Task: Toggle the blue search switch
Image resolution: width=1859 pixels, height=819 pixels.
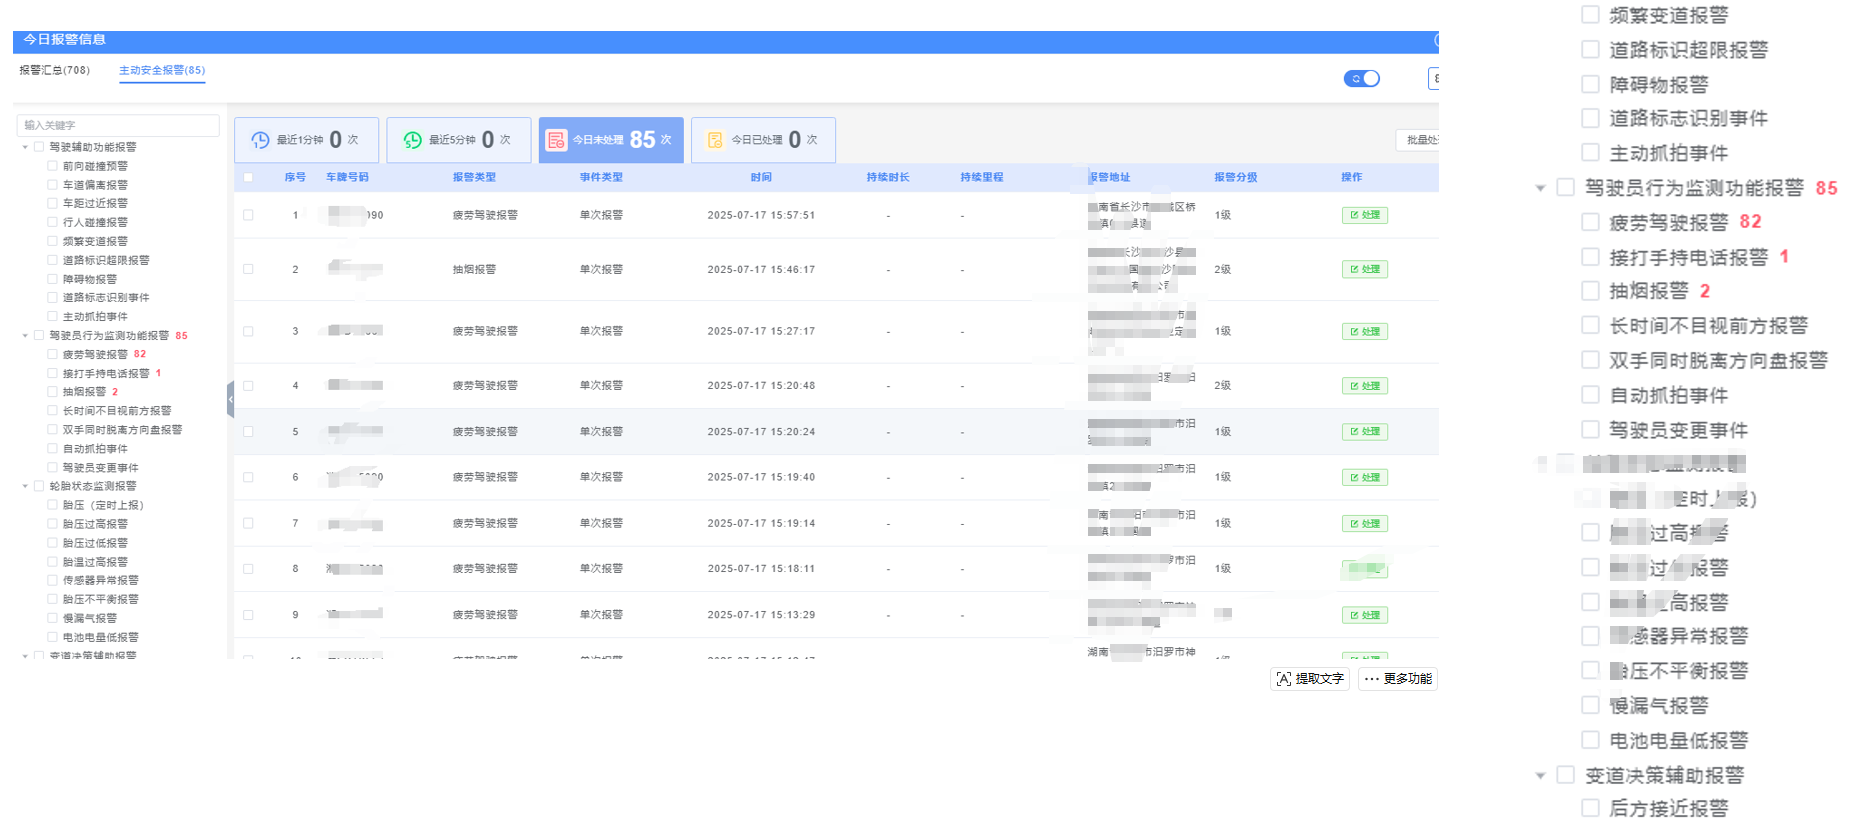Action: pos(1361,78)
